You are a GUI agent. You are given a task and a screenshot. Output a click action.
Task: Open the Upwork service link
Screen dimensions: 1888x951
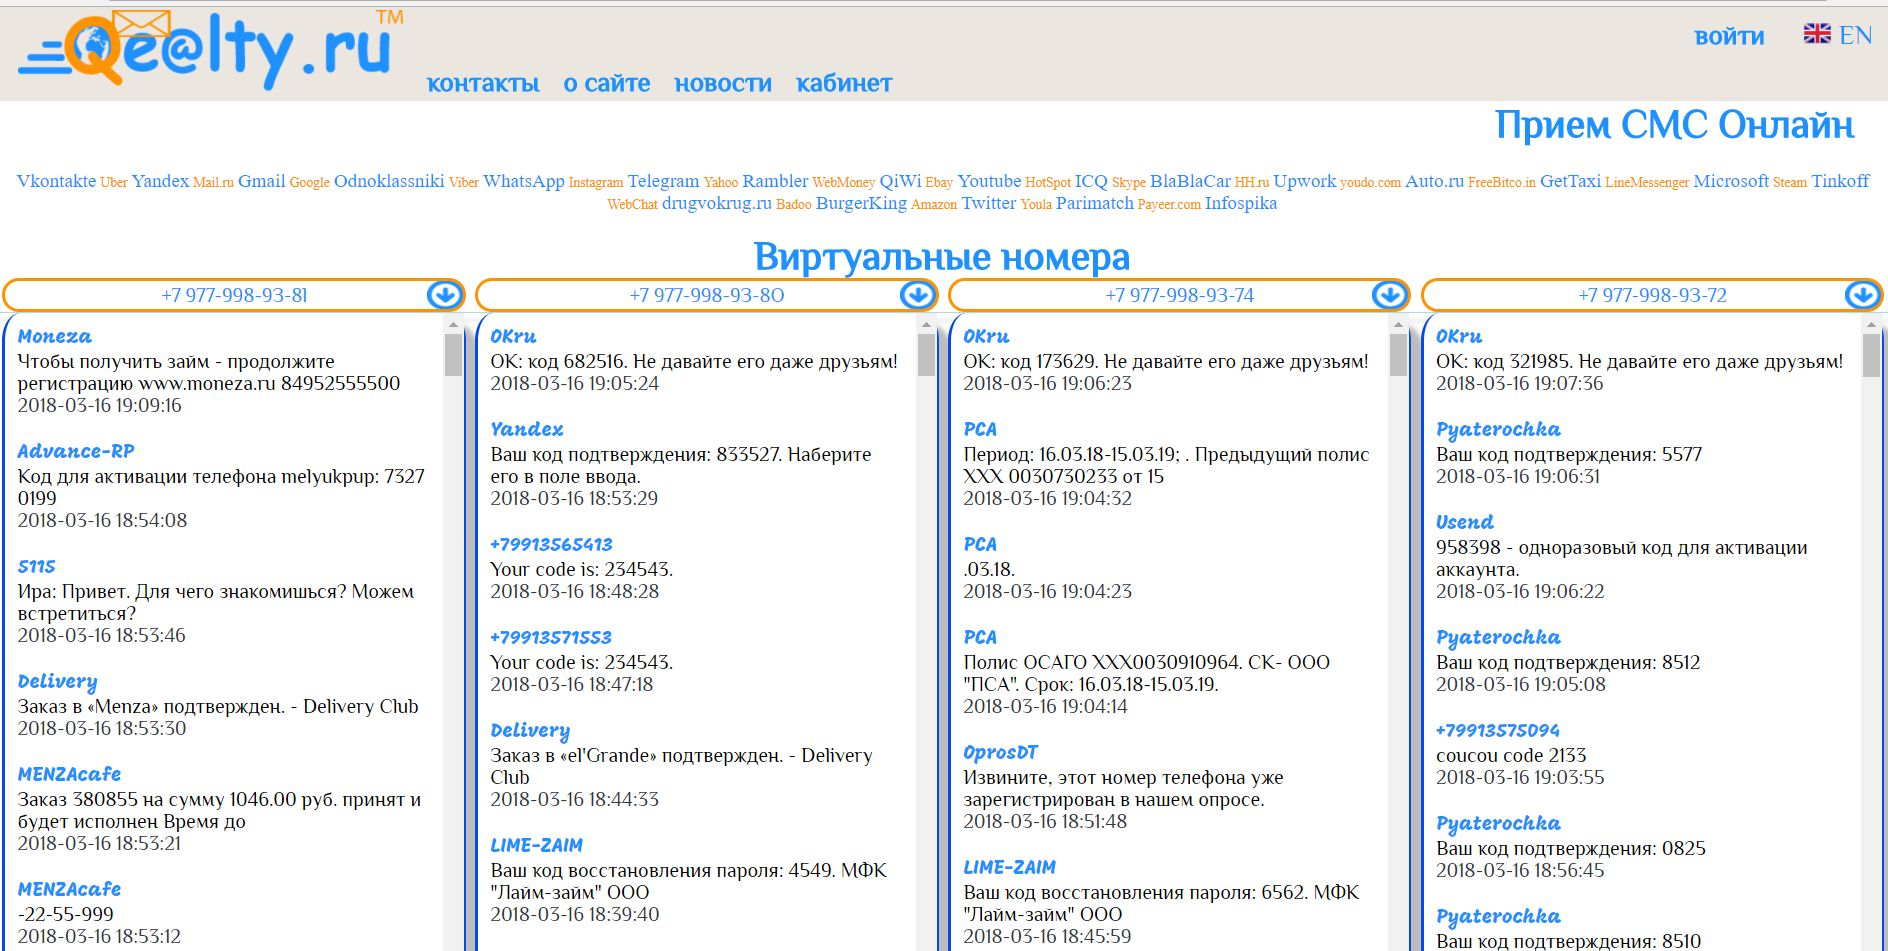click(1305, 181)
